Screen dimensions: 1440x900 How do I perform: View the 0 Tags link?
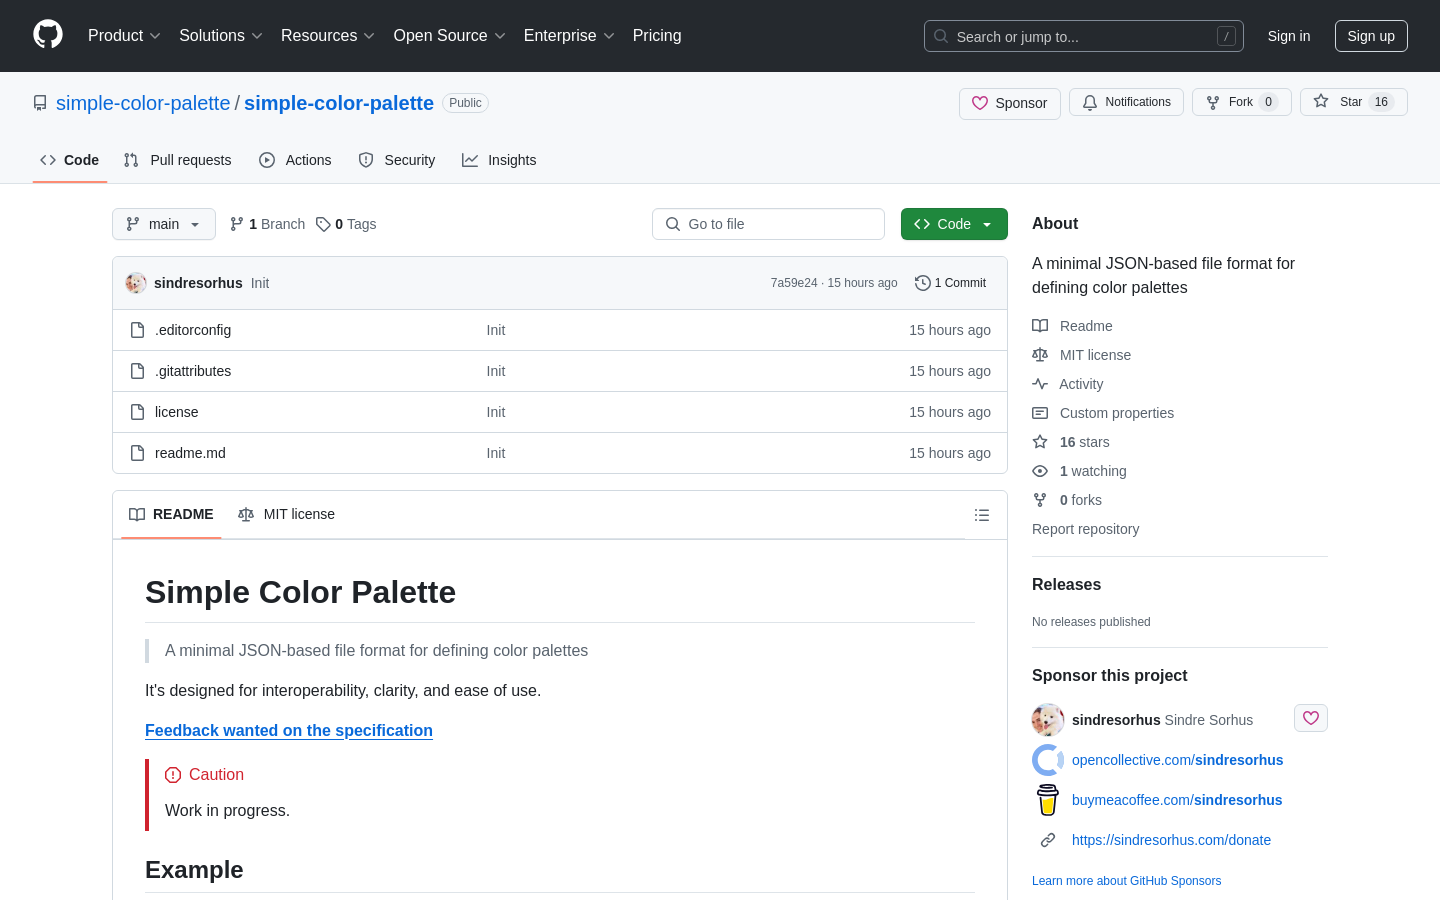pos(346,224)
